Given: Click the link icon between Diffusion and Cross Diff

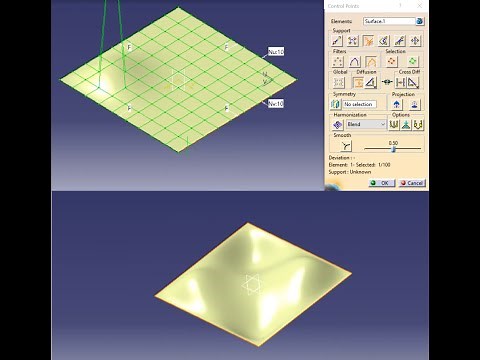Looking at the screenshot, I should coord(387,82).
